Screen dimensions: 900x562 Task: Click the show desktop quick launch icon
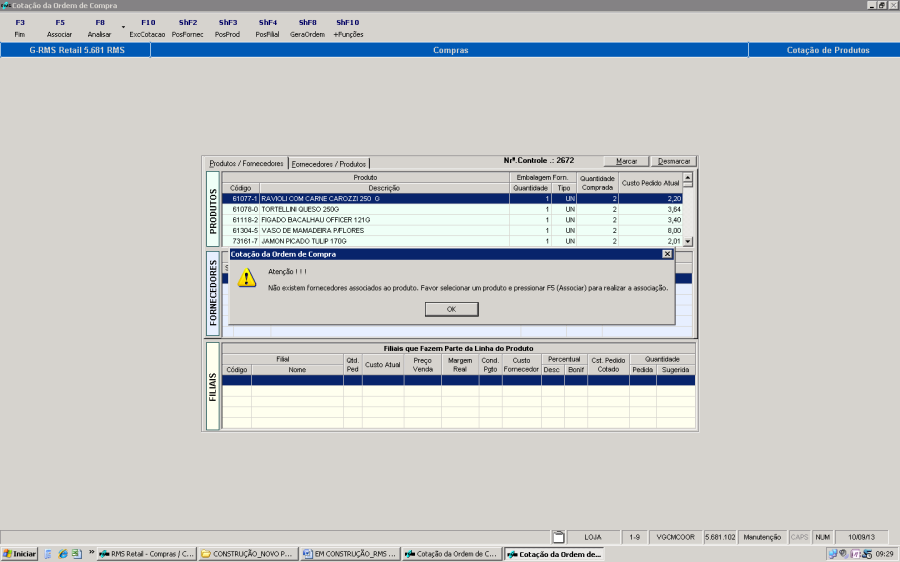tap(48, 554)
